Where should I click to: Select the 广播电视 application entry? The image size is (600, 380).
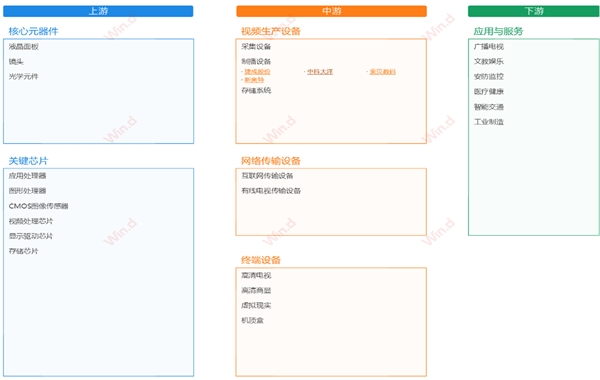click(x=489, y=47)
